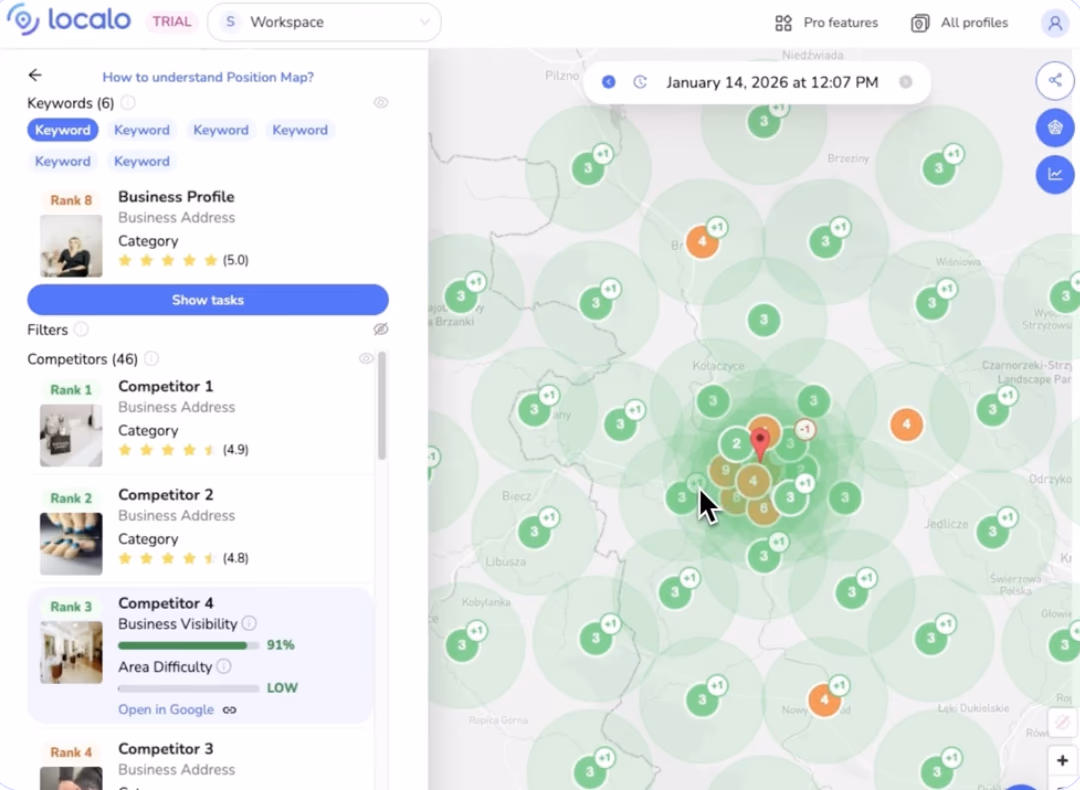Screen dimensions: 1080x790
Task: Click Keywords info icon
Action: [127, 103]
